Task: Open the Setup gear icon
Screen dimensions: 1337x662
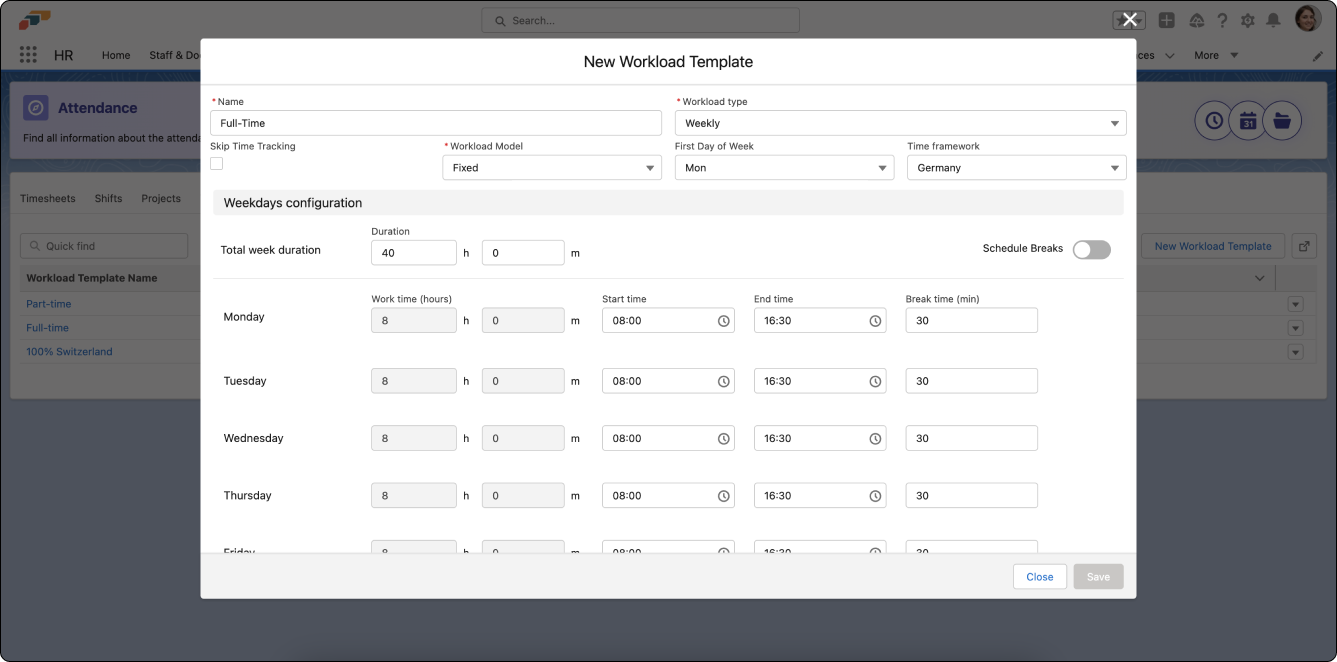Action: point(1247,19)
